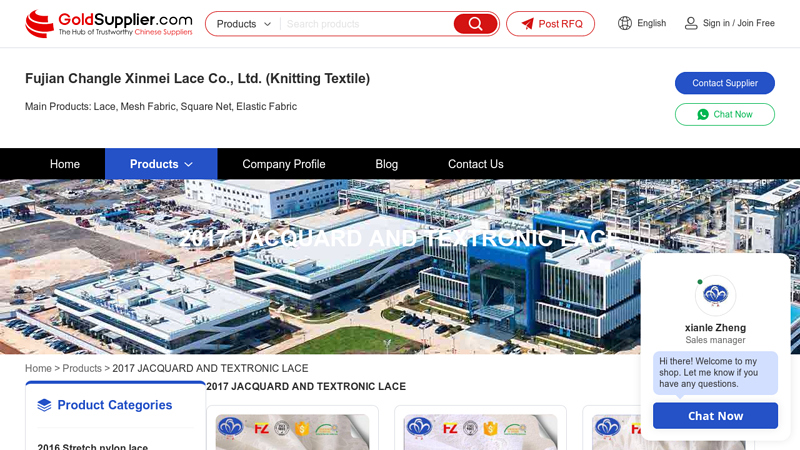Viewport: 800px width, 450px height.
Task: Click the red search magnifier button
Action: tap(475, 24)
